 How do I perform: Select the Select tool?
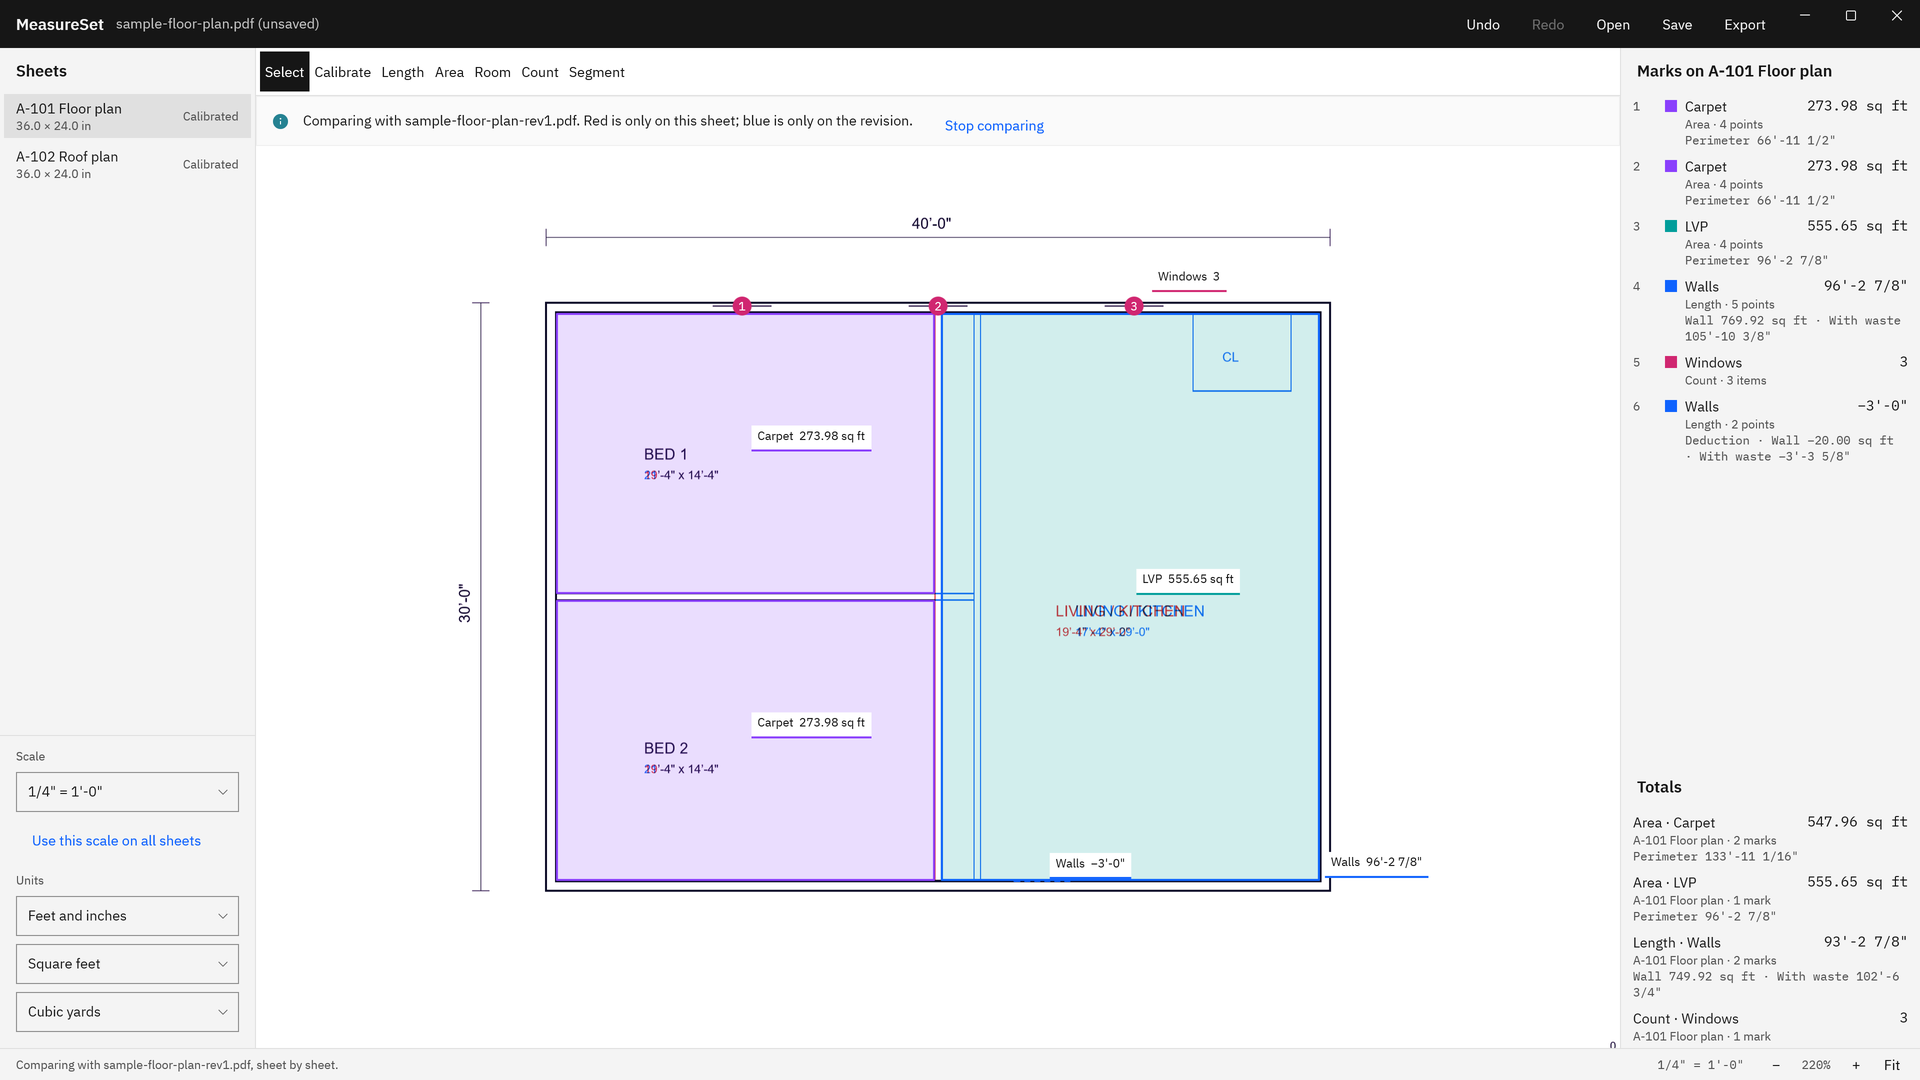(284, 72)
